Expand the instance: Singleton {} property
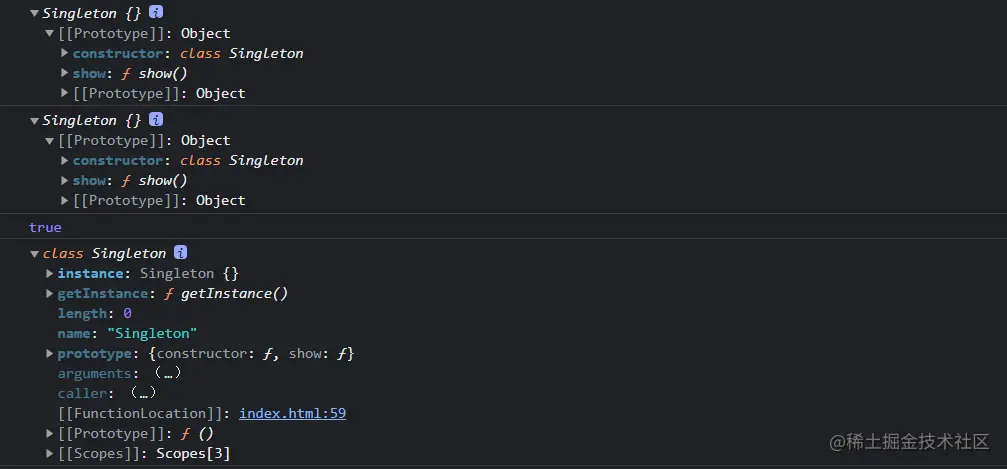The image size is (1007, 469). click(50, 273)
